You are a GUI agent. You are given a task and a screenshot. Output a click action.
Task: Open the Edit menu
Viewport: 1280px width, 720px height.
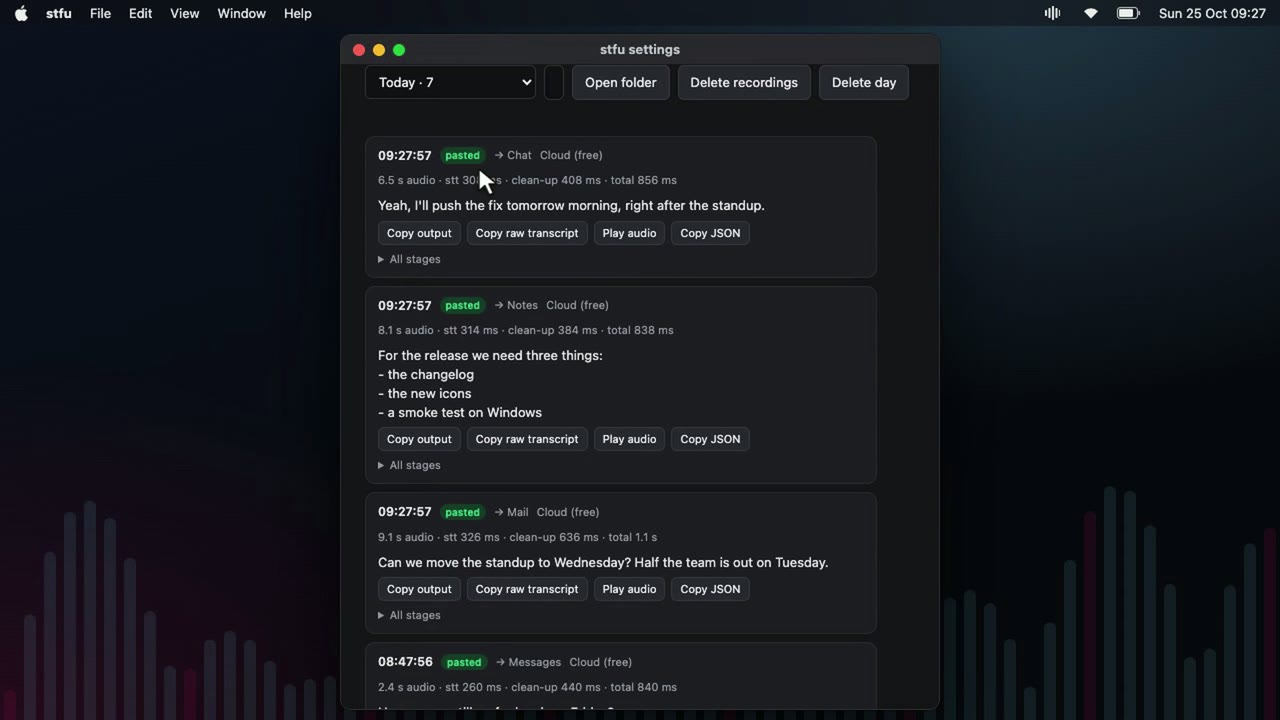[x=141, y=13]
